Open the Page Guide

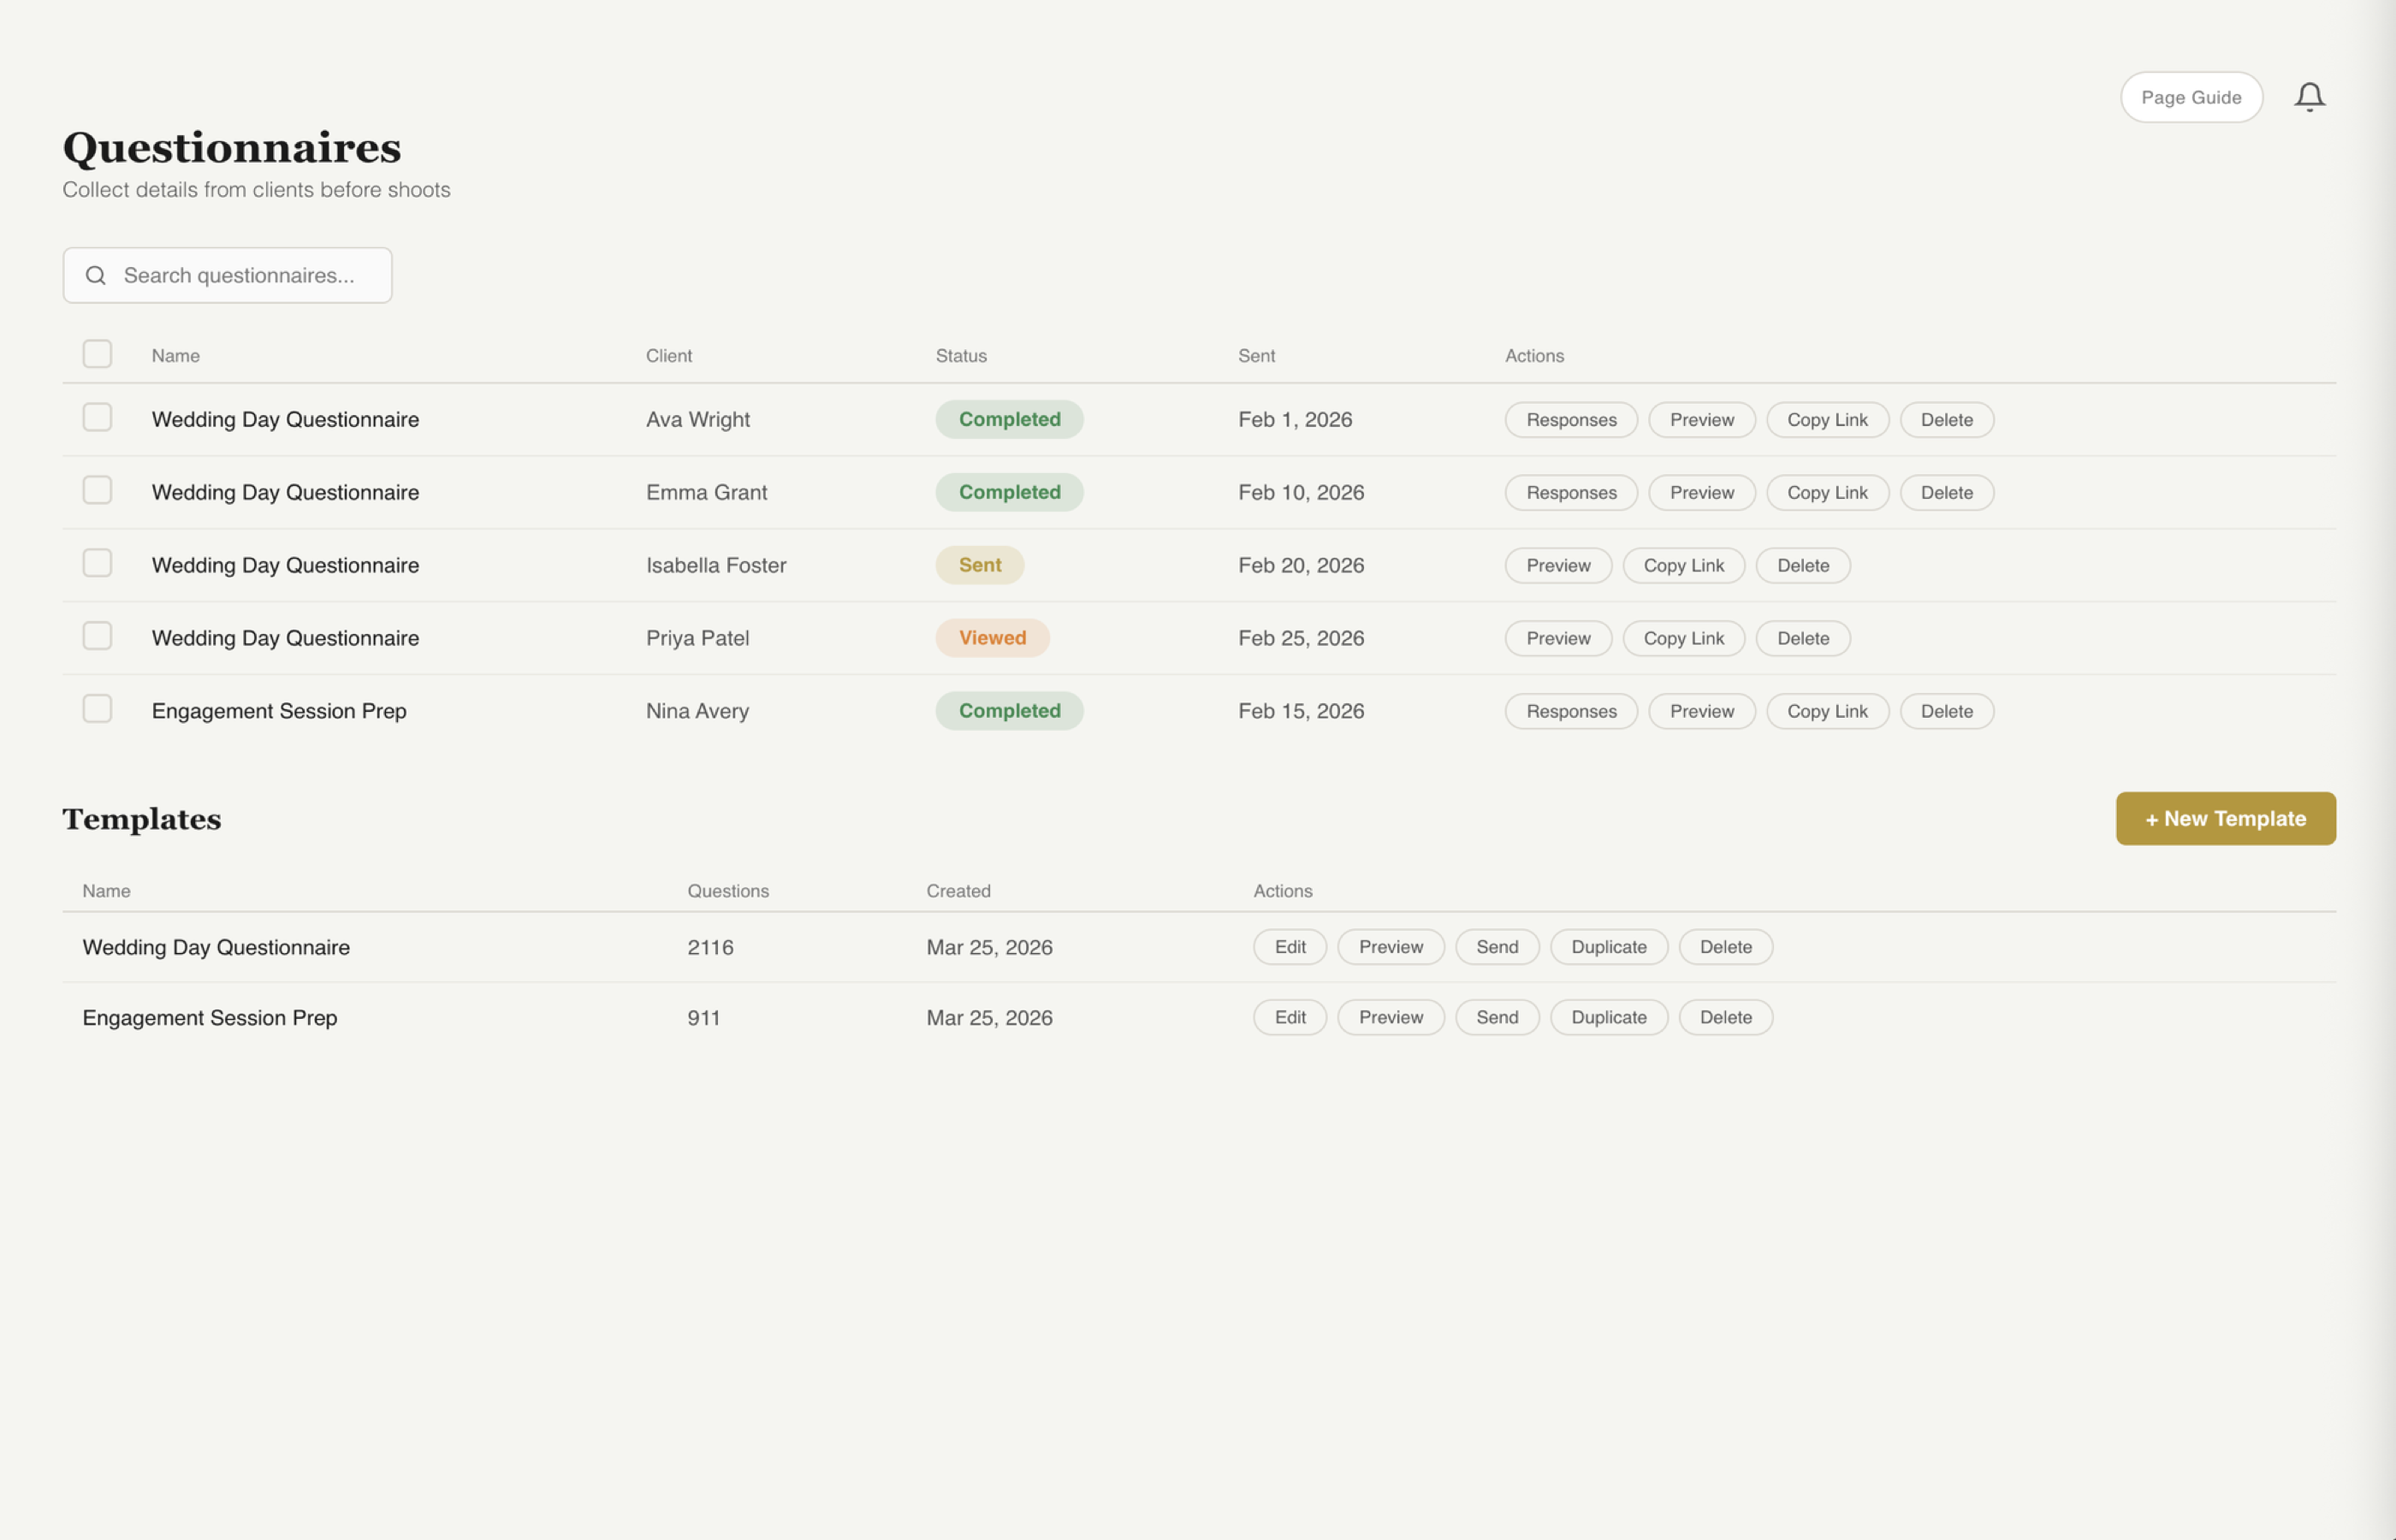click(x=2191, y=97)
